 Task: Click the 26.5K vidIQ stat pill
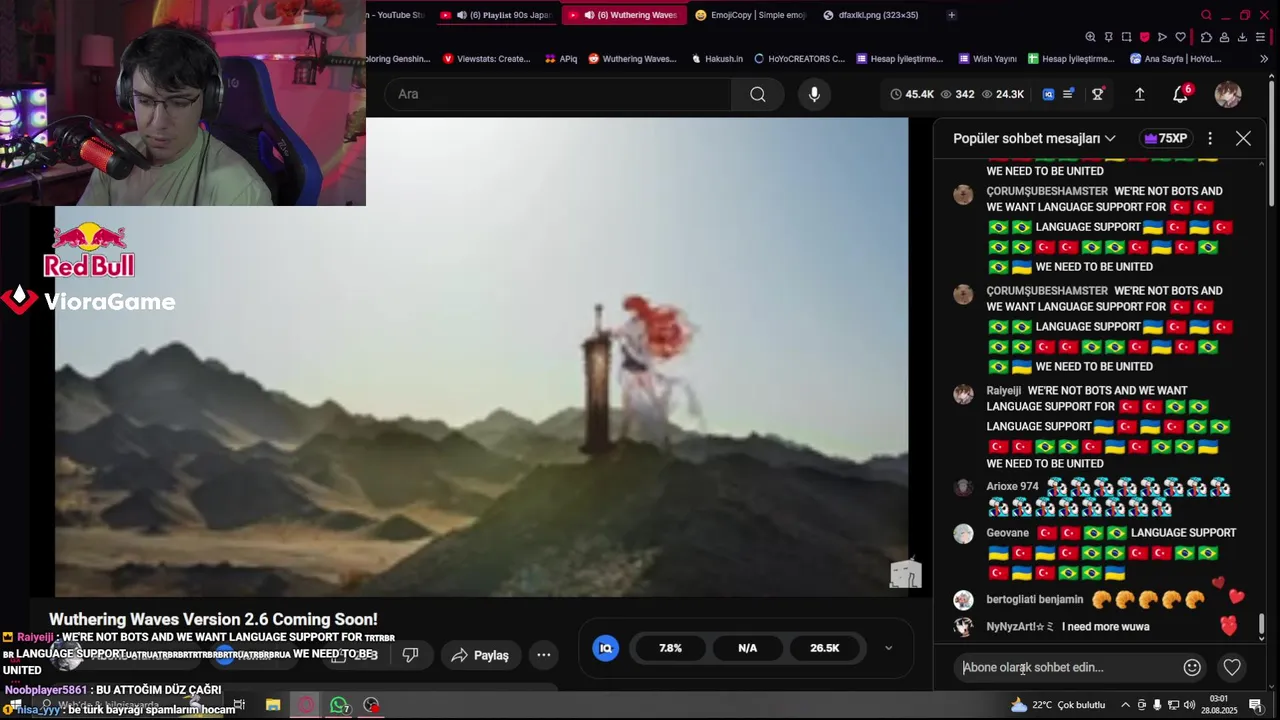(824, 648)
